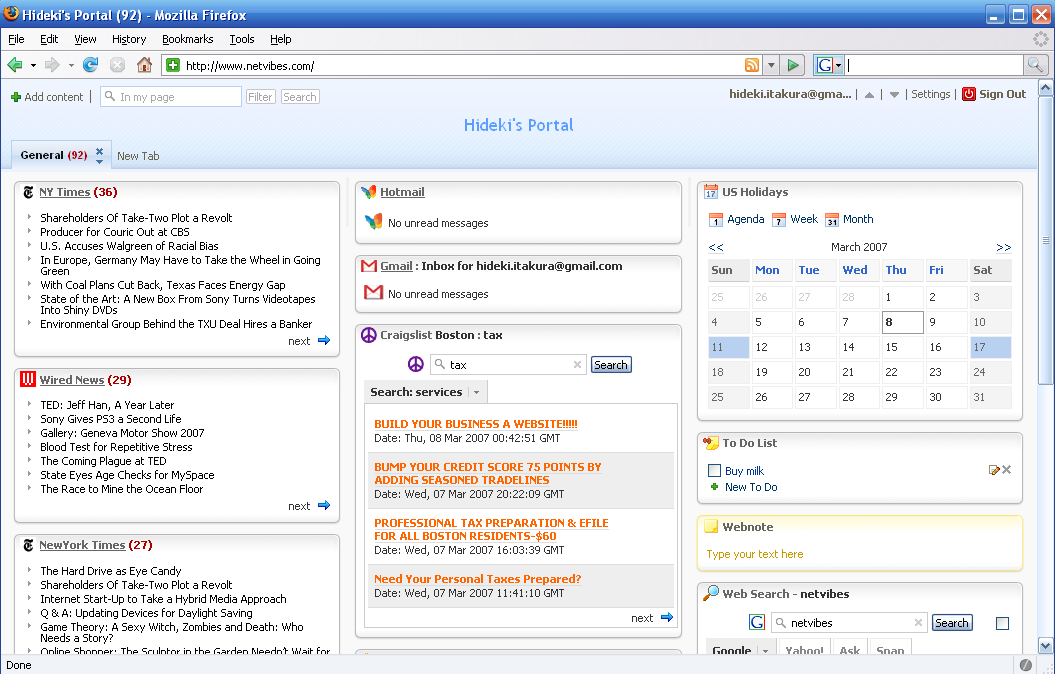1055x674 pixels.
Task: Click the browser vertical scrollbar down arrow
Action: [1046, 645]
